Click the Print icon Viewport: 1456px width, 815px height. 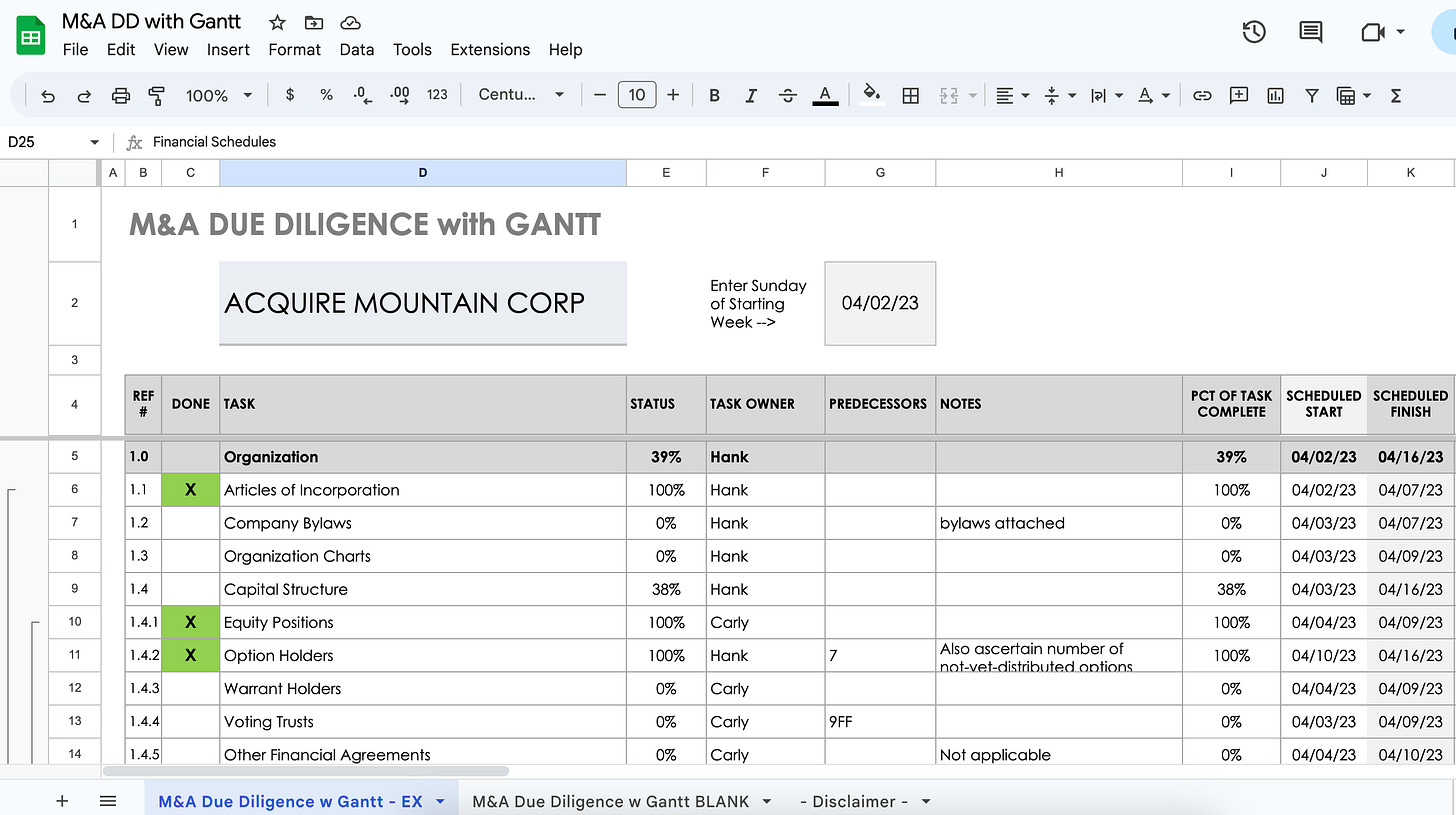tap(120, 95)
